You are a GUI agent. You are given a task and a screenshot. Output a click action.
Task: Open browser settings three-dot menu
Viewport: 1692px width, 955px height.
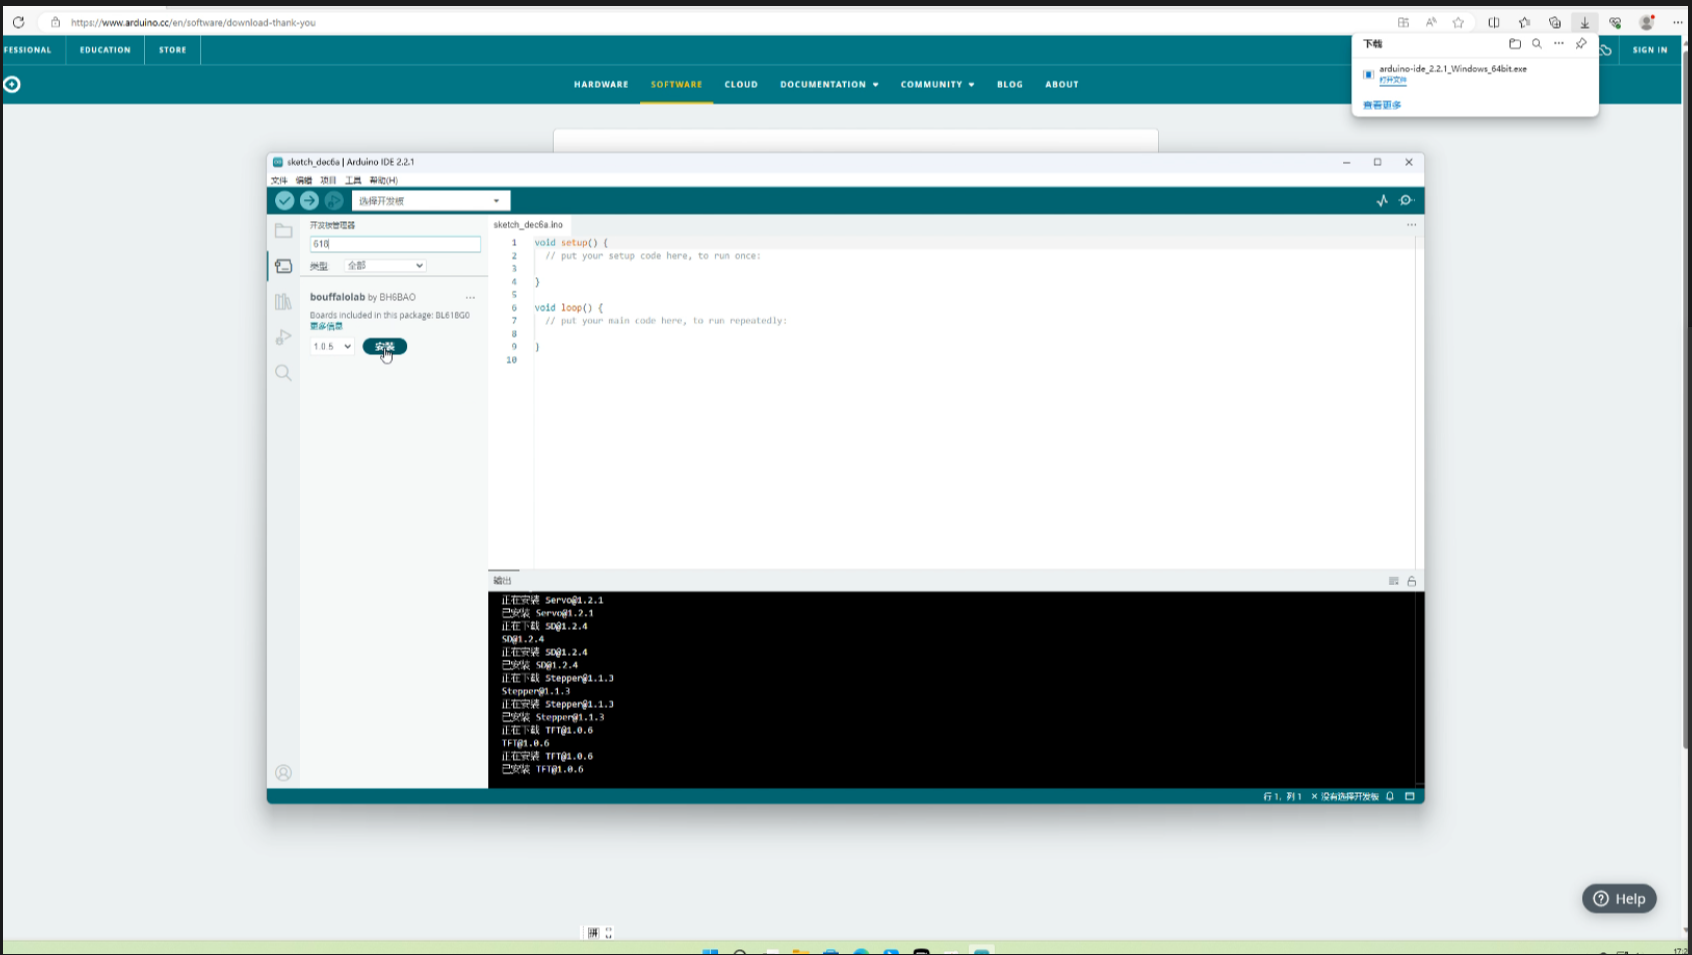1678,22
